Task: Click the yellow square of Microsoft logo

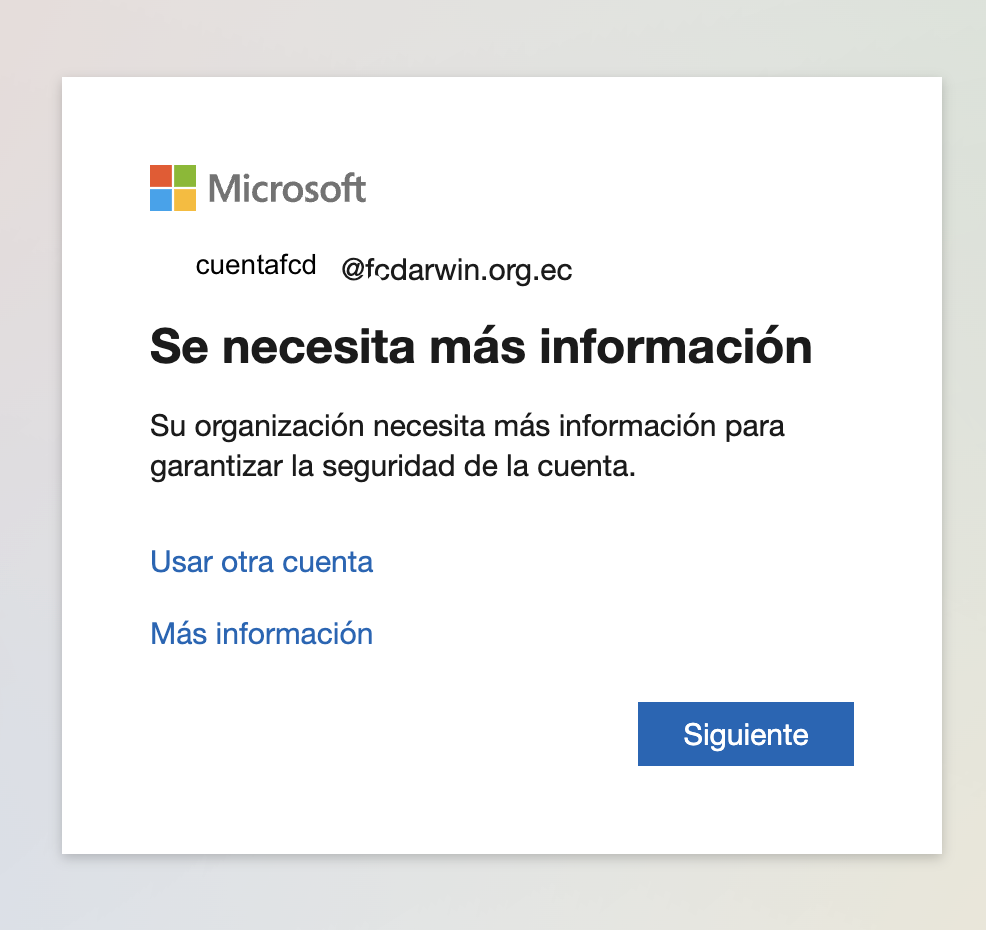Action: (x=185, y=200)
